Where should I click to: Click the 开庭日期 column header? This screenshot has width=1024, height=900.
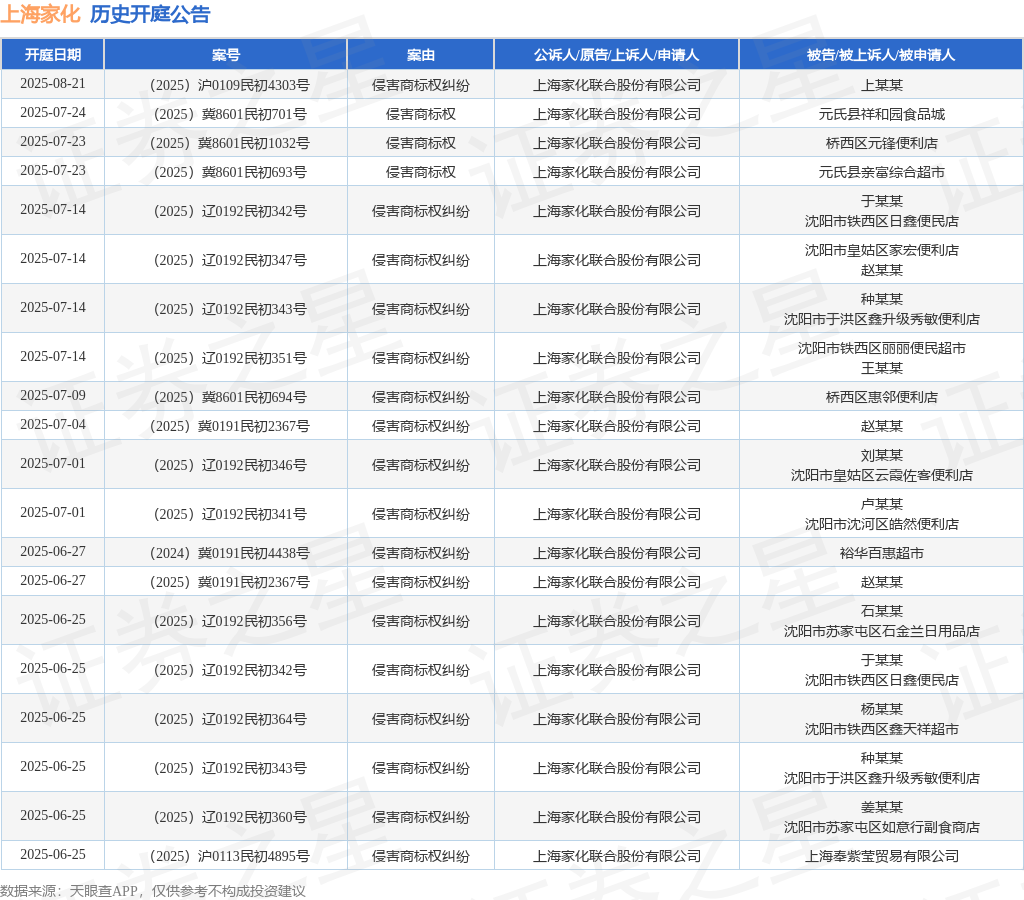pos(53,55)
